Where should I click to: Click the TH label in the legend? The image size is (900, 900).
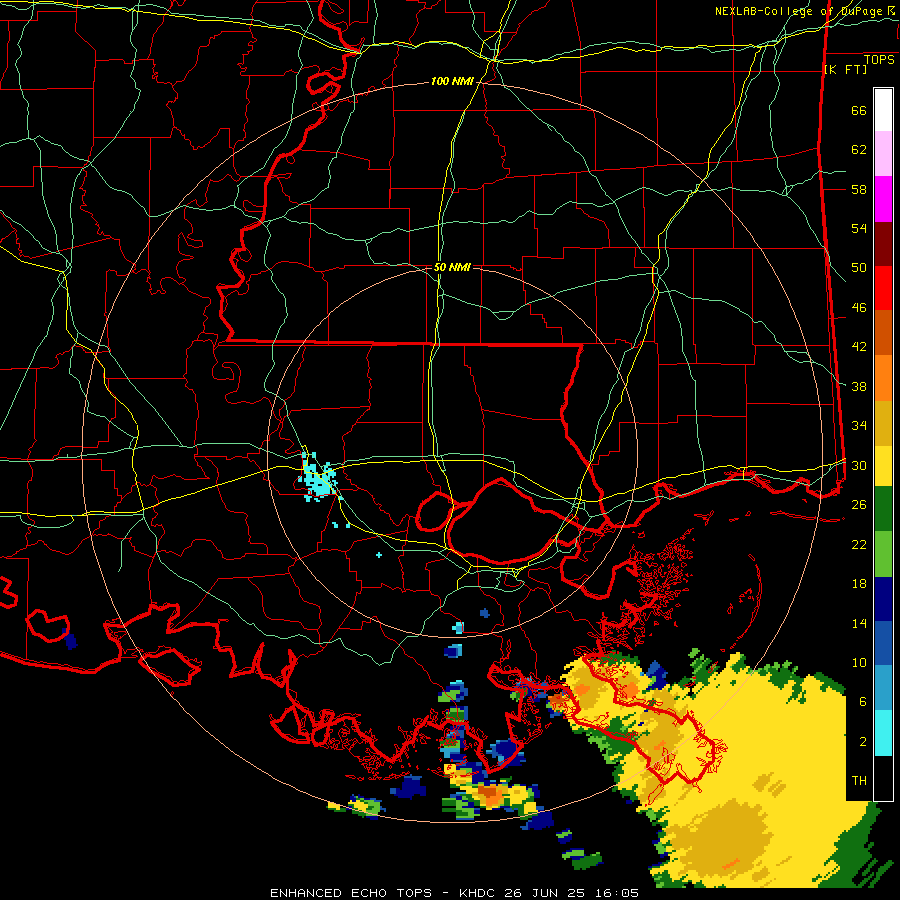[859, 781]
